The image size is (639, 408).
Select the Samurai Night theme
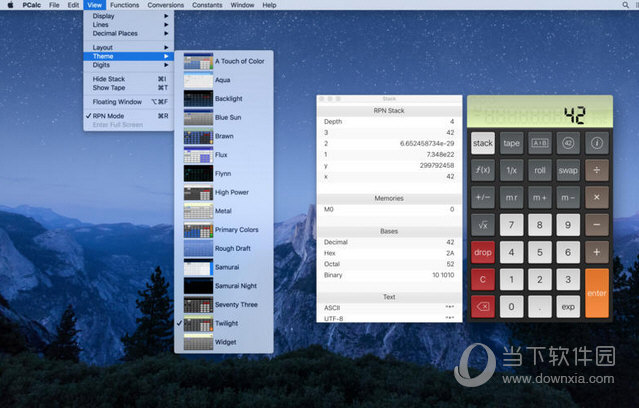[224, 286]
